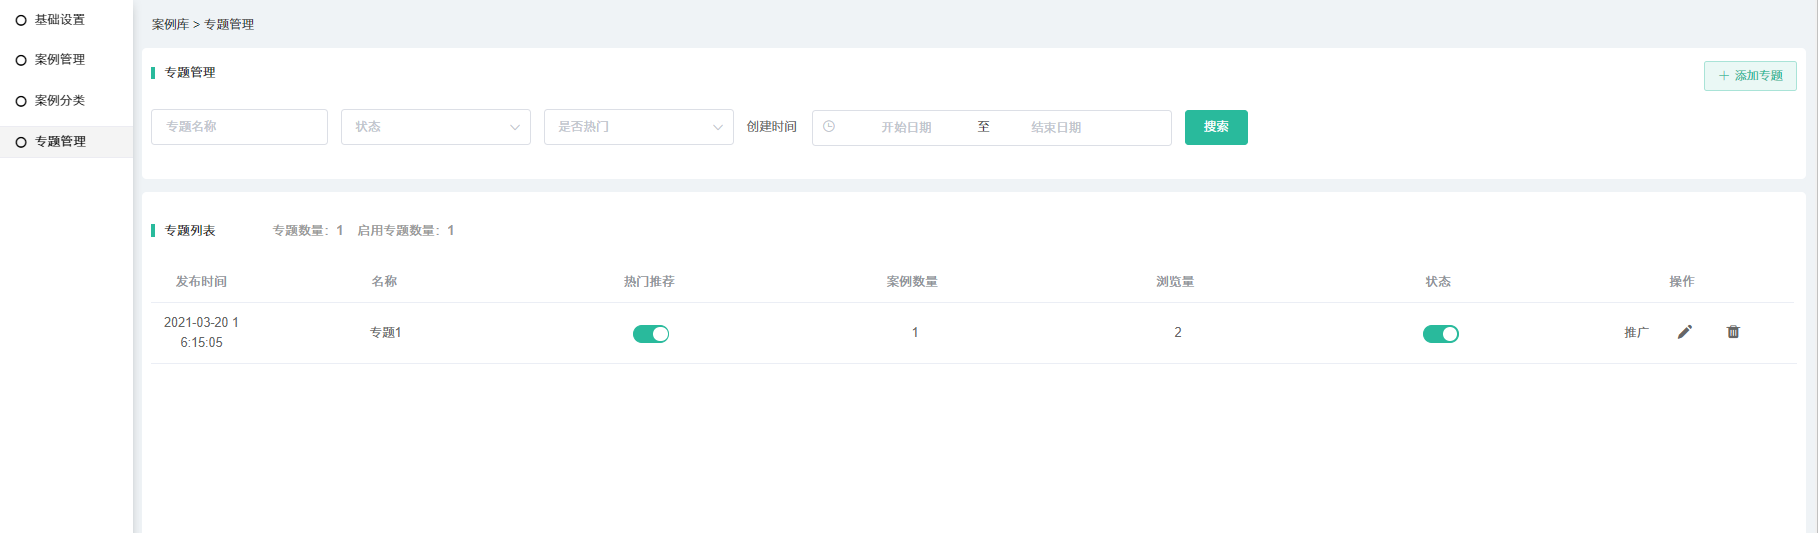Click the circle icon beside 基础设置
1818x533 pixels.
pyautogui.click(x=21, y=20)
